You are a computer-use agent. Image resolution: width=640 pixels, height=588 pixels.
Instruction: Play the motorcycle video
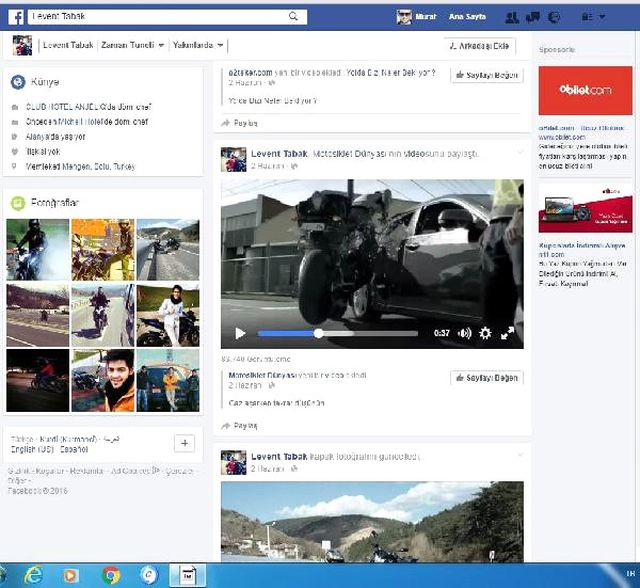click(x=240, y=333)
